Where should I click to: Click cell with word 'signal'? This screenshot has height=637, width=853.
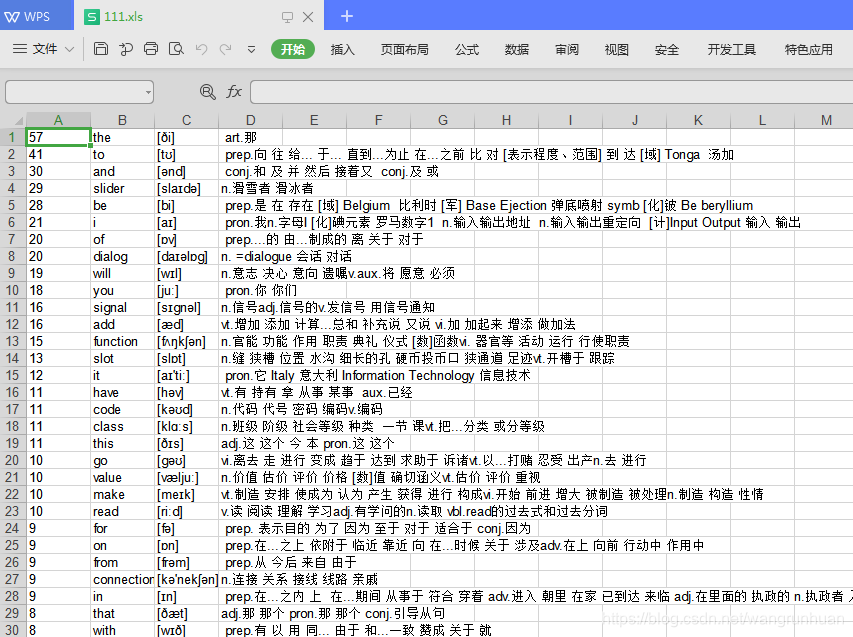pos(122,307)
